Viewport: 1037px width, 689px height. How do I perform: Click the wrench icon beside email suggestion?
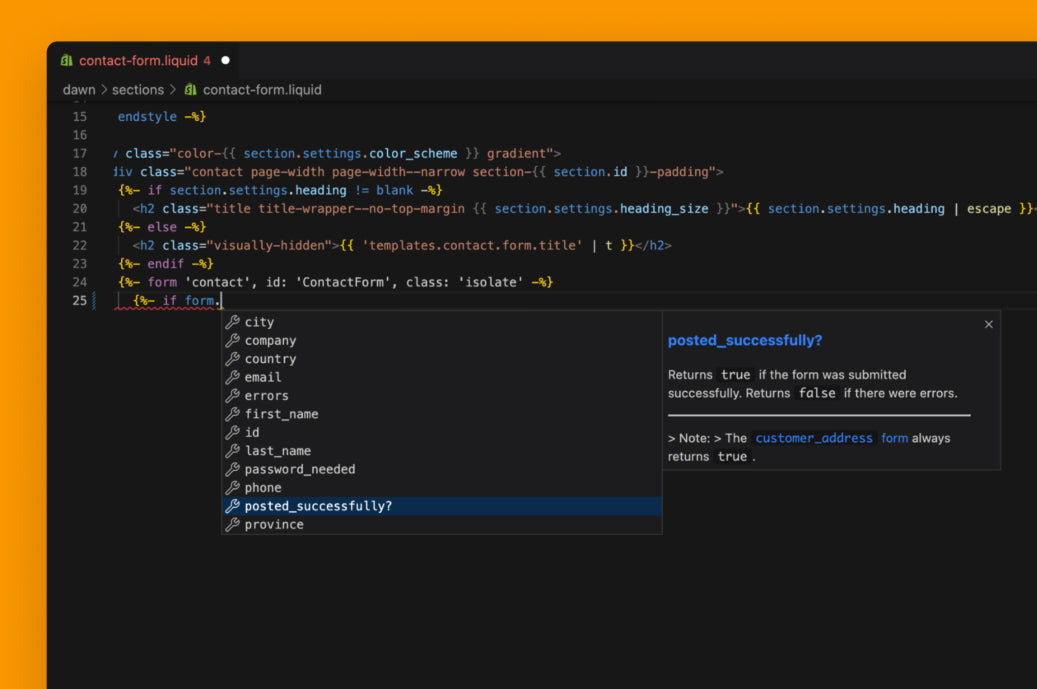pyautogui.click(x=232, y=377)
